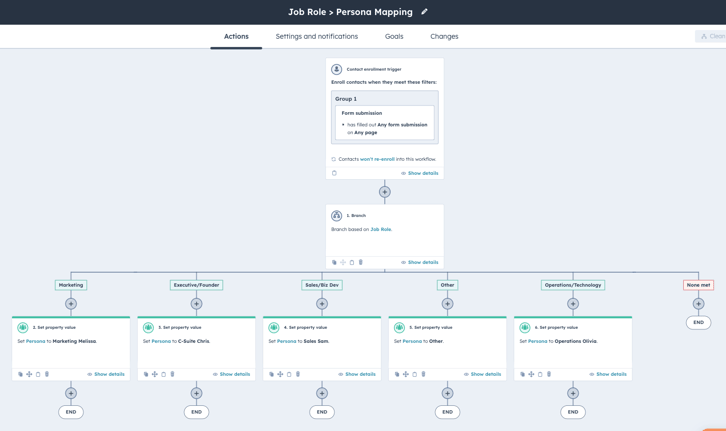Add action below the Sales Sam card
The height and width of the screenshot is (431, 726).
pyautogui.click(x=322, y=393)
